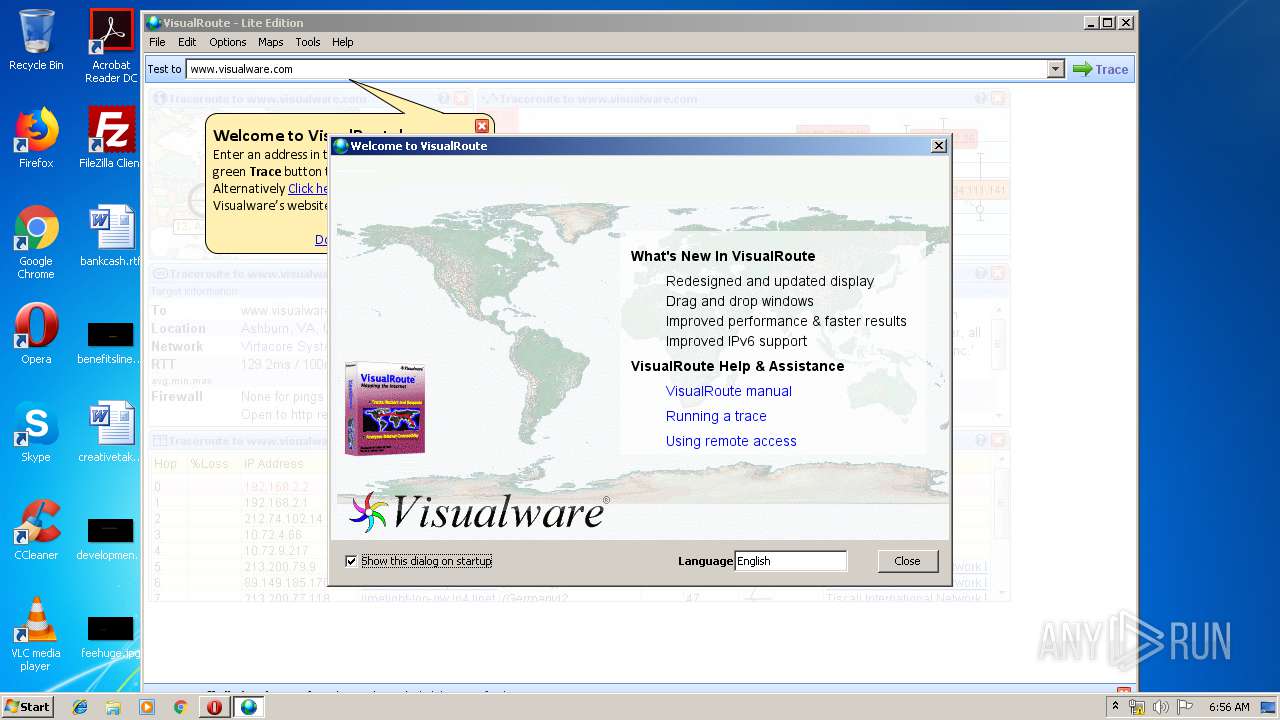This screenshot has height=720, width=1280.
Task: Close the Welcome to VisualRoute dialog
Action: pyautogui.click(x=938, y=146)
